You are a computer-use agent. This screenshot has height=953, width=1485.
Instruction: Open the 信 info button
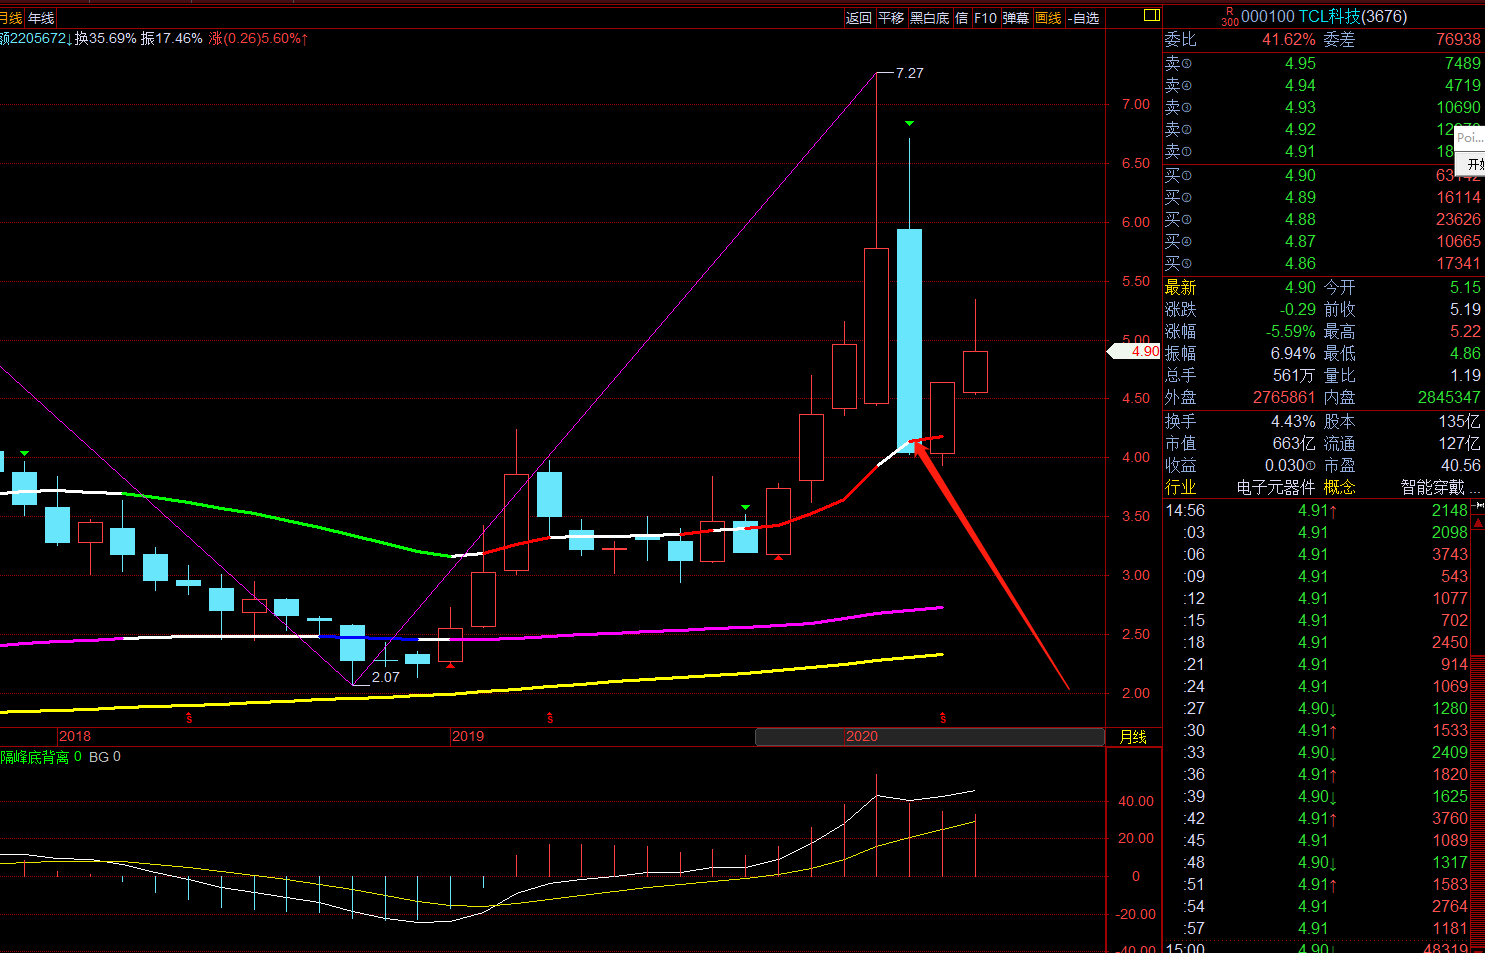[961, 18]
